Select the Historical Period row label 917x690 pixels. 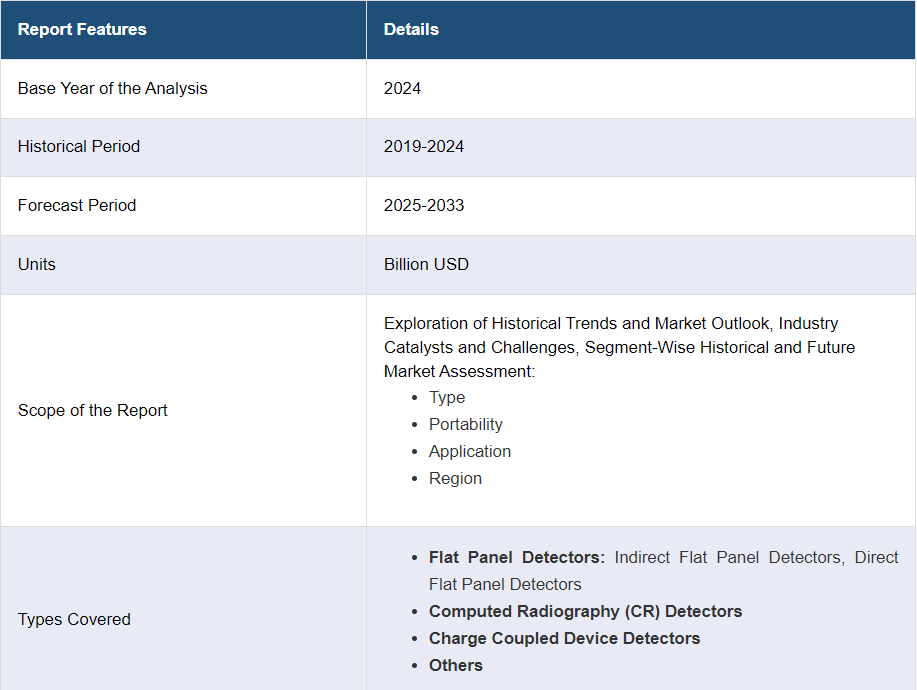(x=79, y=146)
